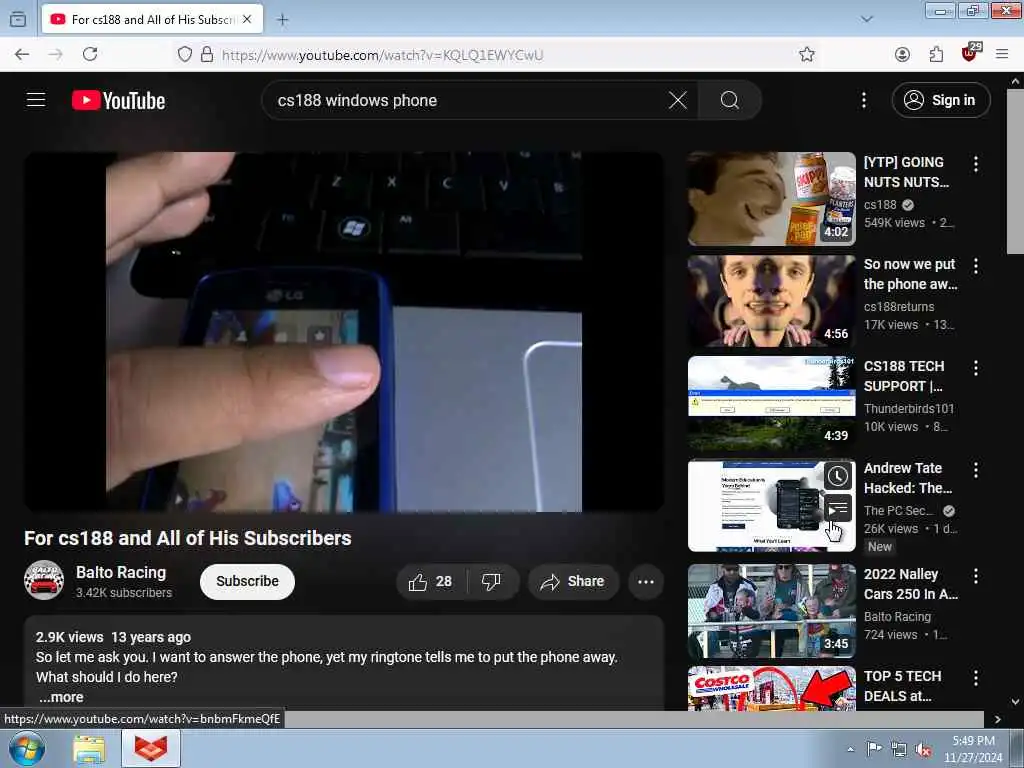Reload the page
The height and width of the screenshot is (768, 1024).
click(90, 54)
